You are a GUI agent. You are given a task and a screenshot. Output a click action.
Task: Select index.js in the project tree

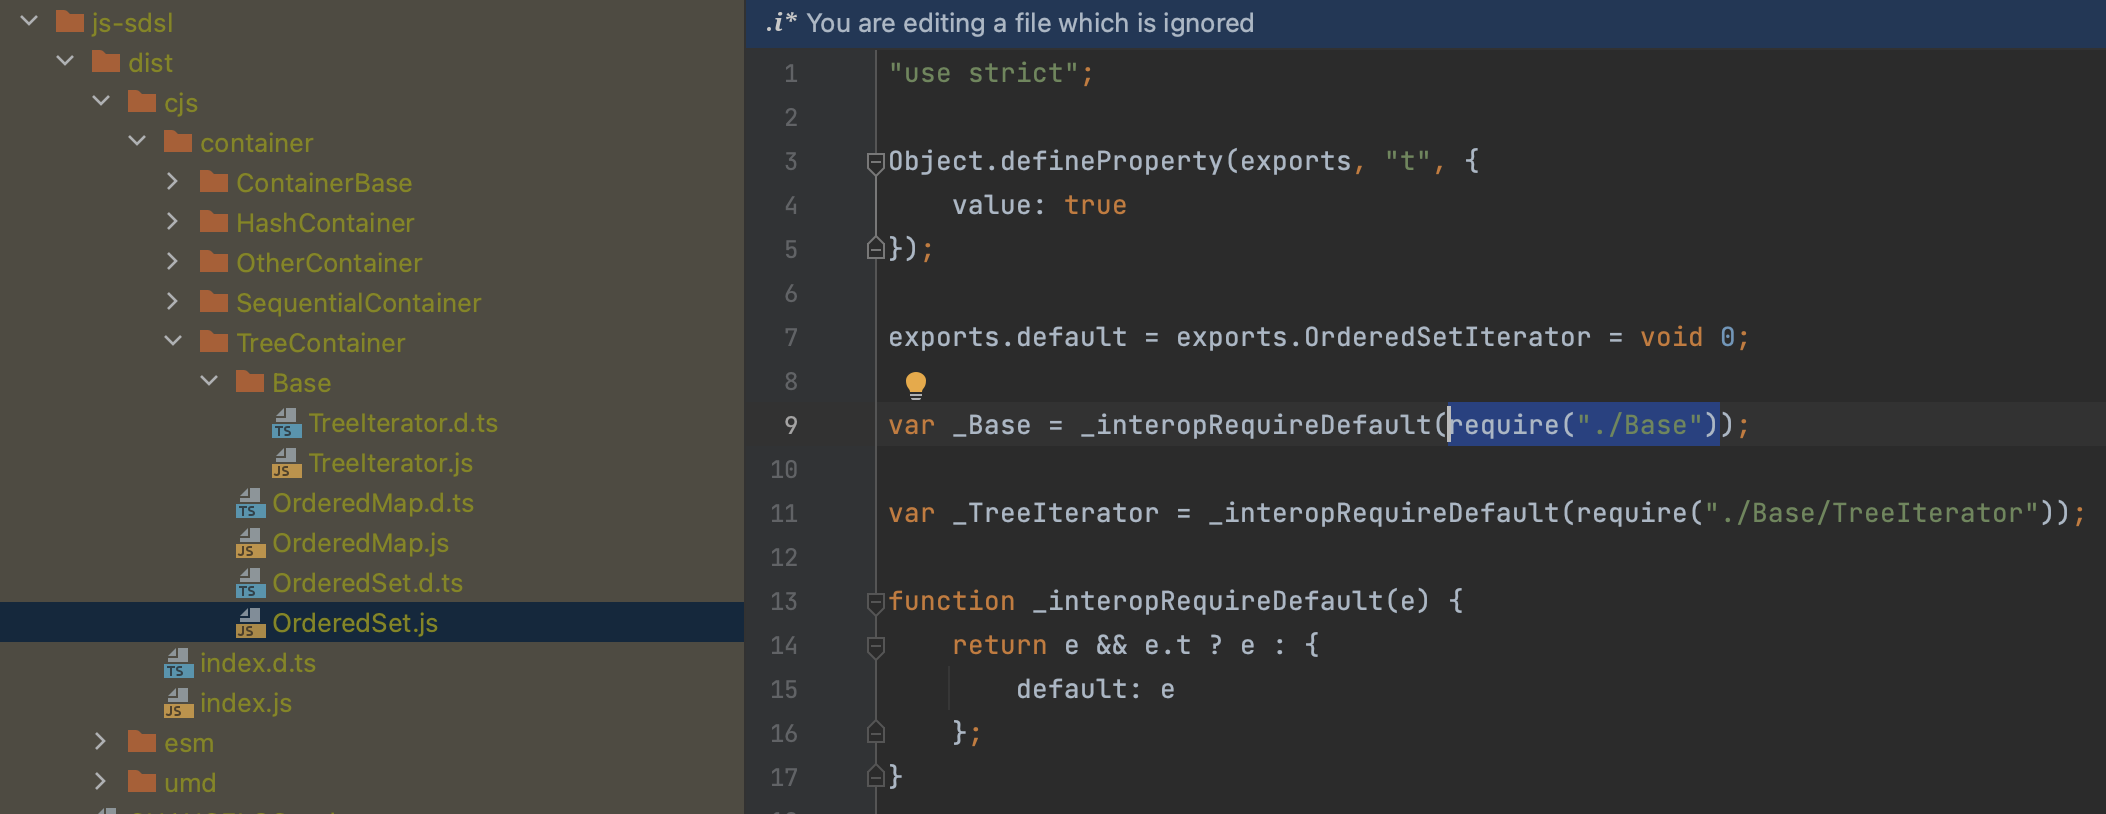pyautogui.click(x=246, y=703)
